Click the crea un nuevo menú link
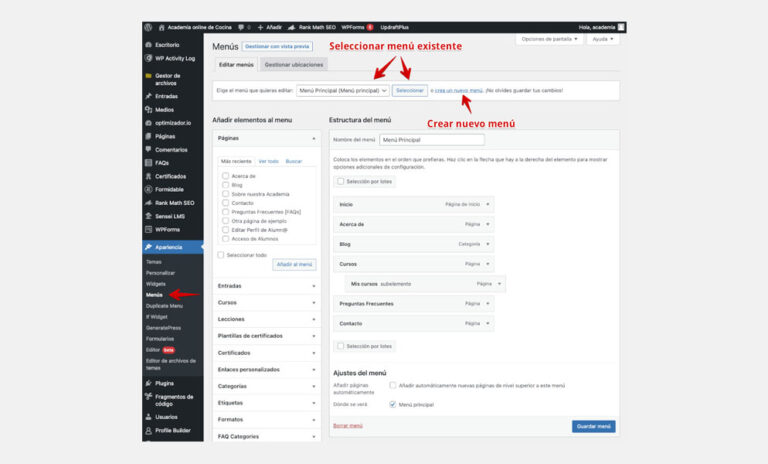 [x=459, y=91]
